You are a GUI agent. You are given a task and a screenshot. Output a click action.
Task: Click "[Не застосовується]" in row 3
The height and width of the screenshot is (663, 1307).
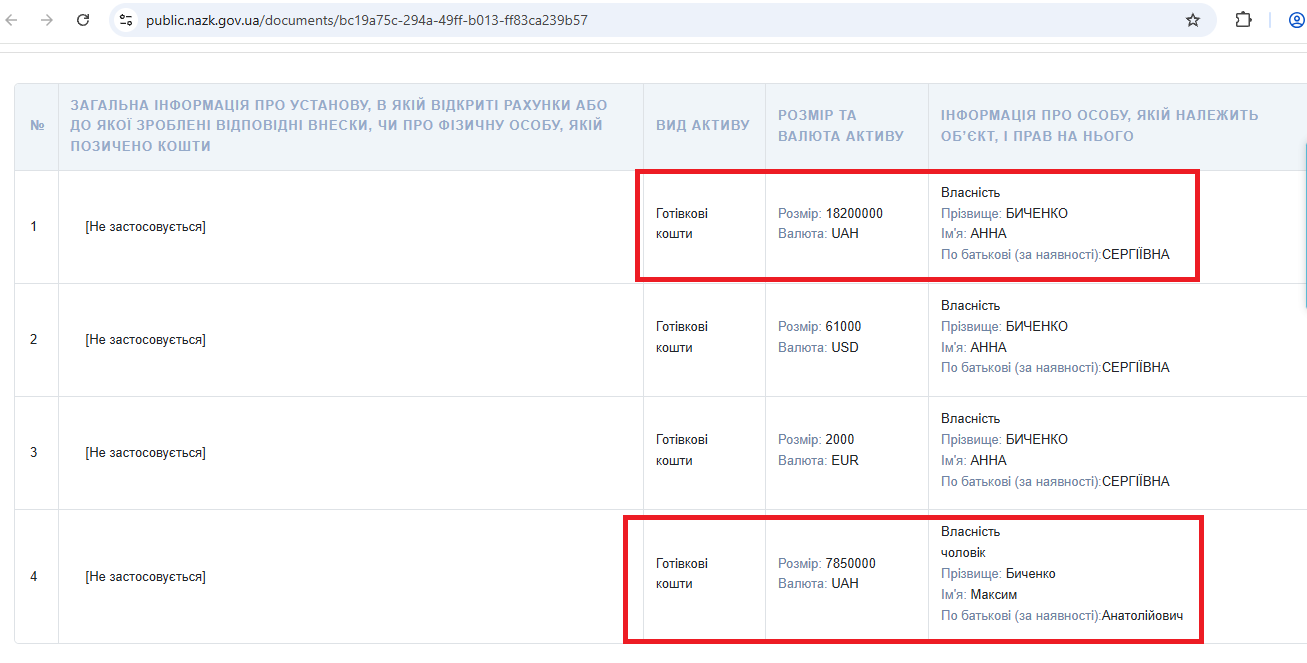tap(145, 453)
